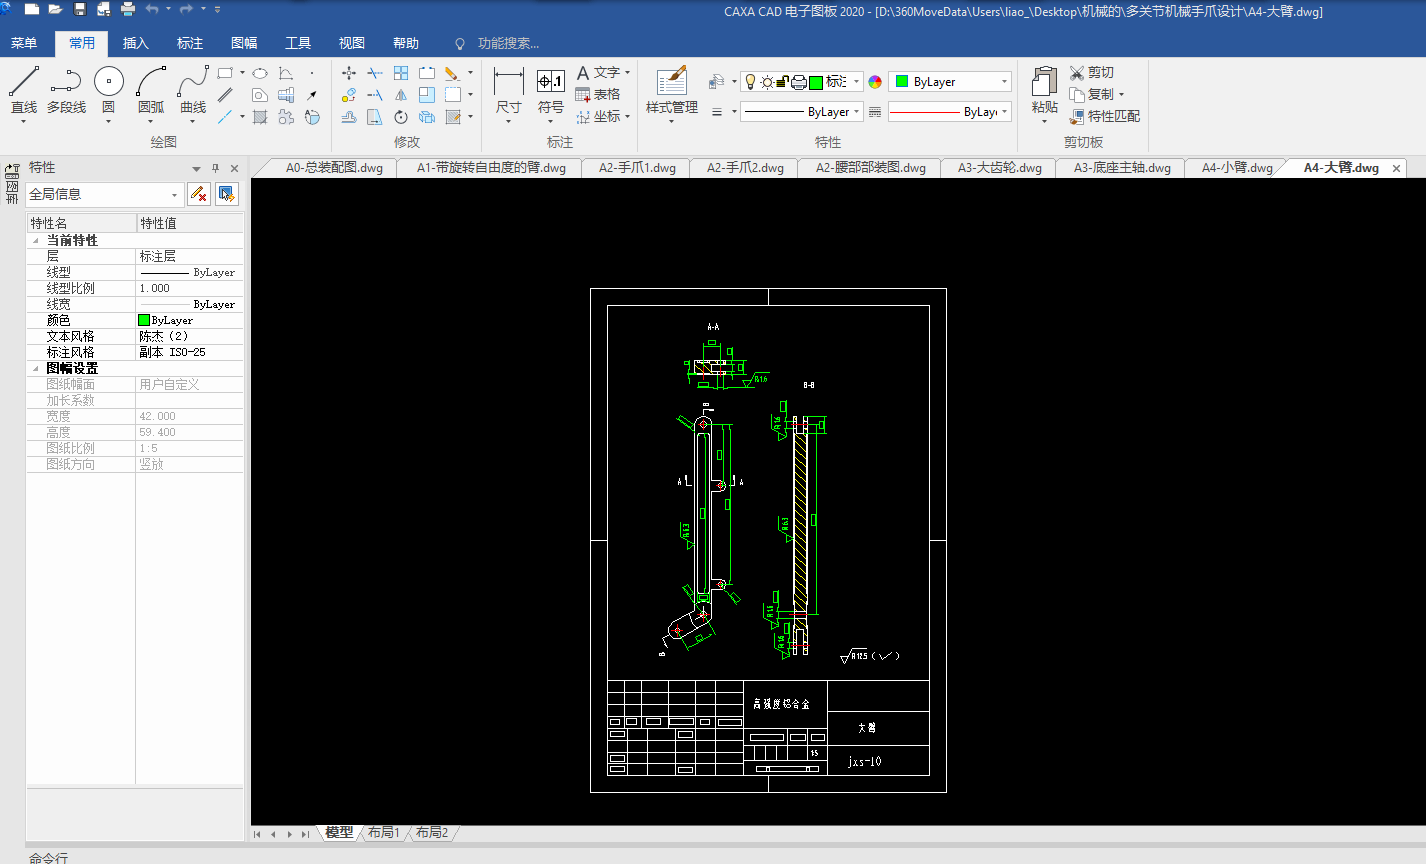Pin the 特性 panel with the pushpin

pos(215,168)
